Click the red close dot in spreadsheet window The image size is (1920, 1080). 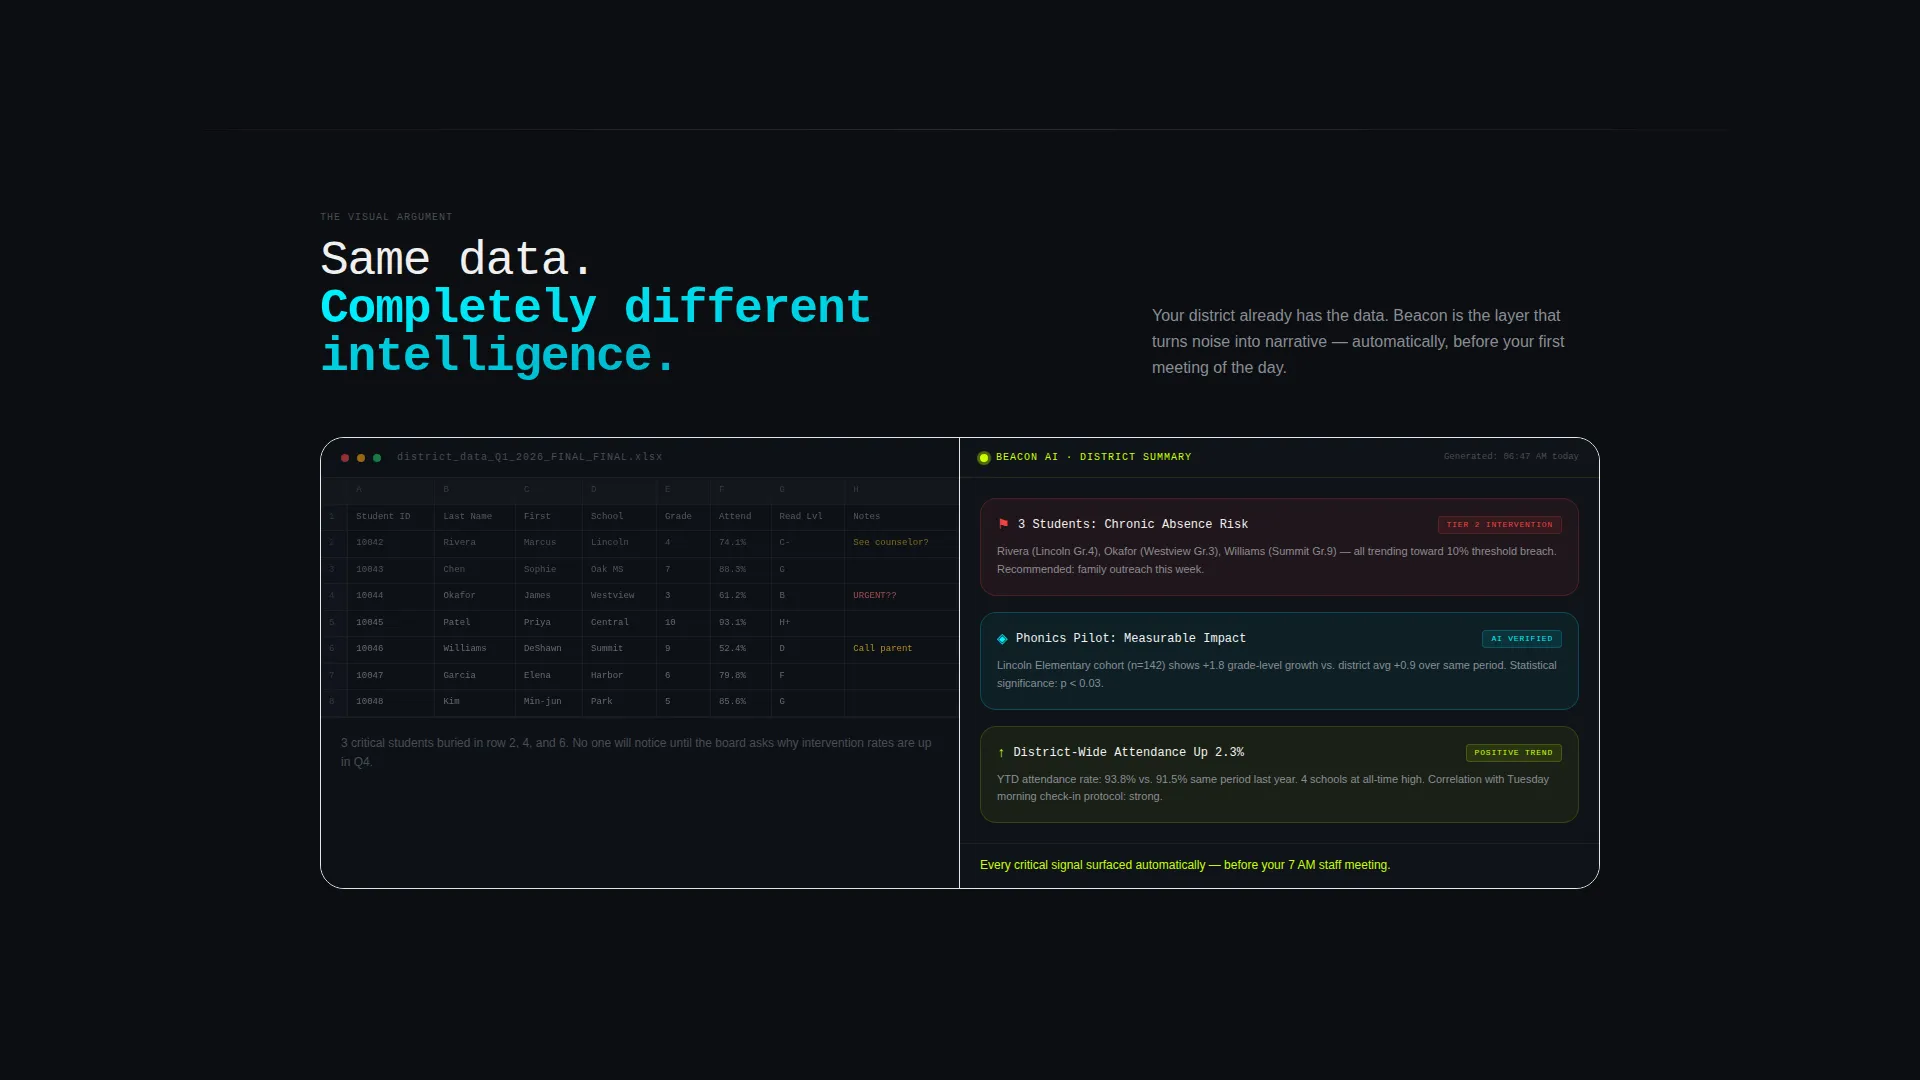point(345,458)
